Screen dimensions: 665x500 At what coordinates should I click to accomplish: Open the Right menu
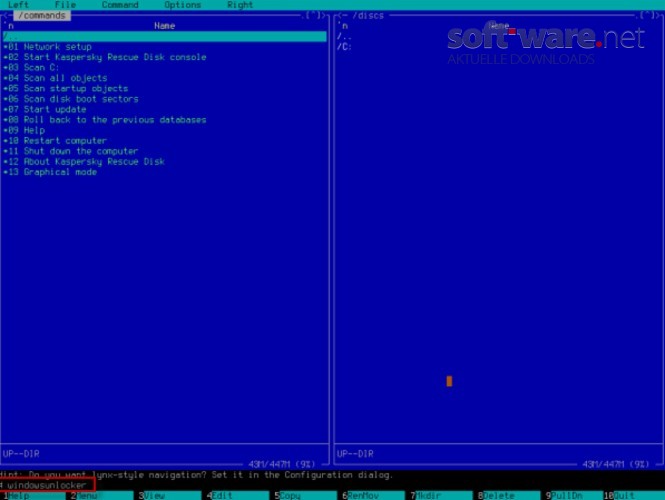pyautogui.click(x=240, y=5)
